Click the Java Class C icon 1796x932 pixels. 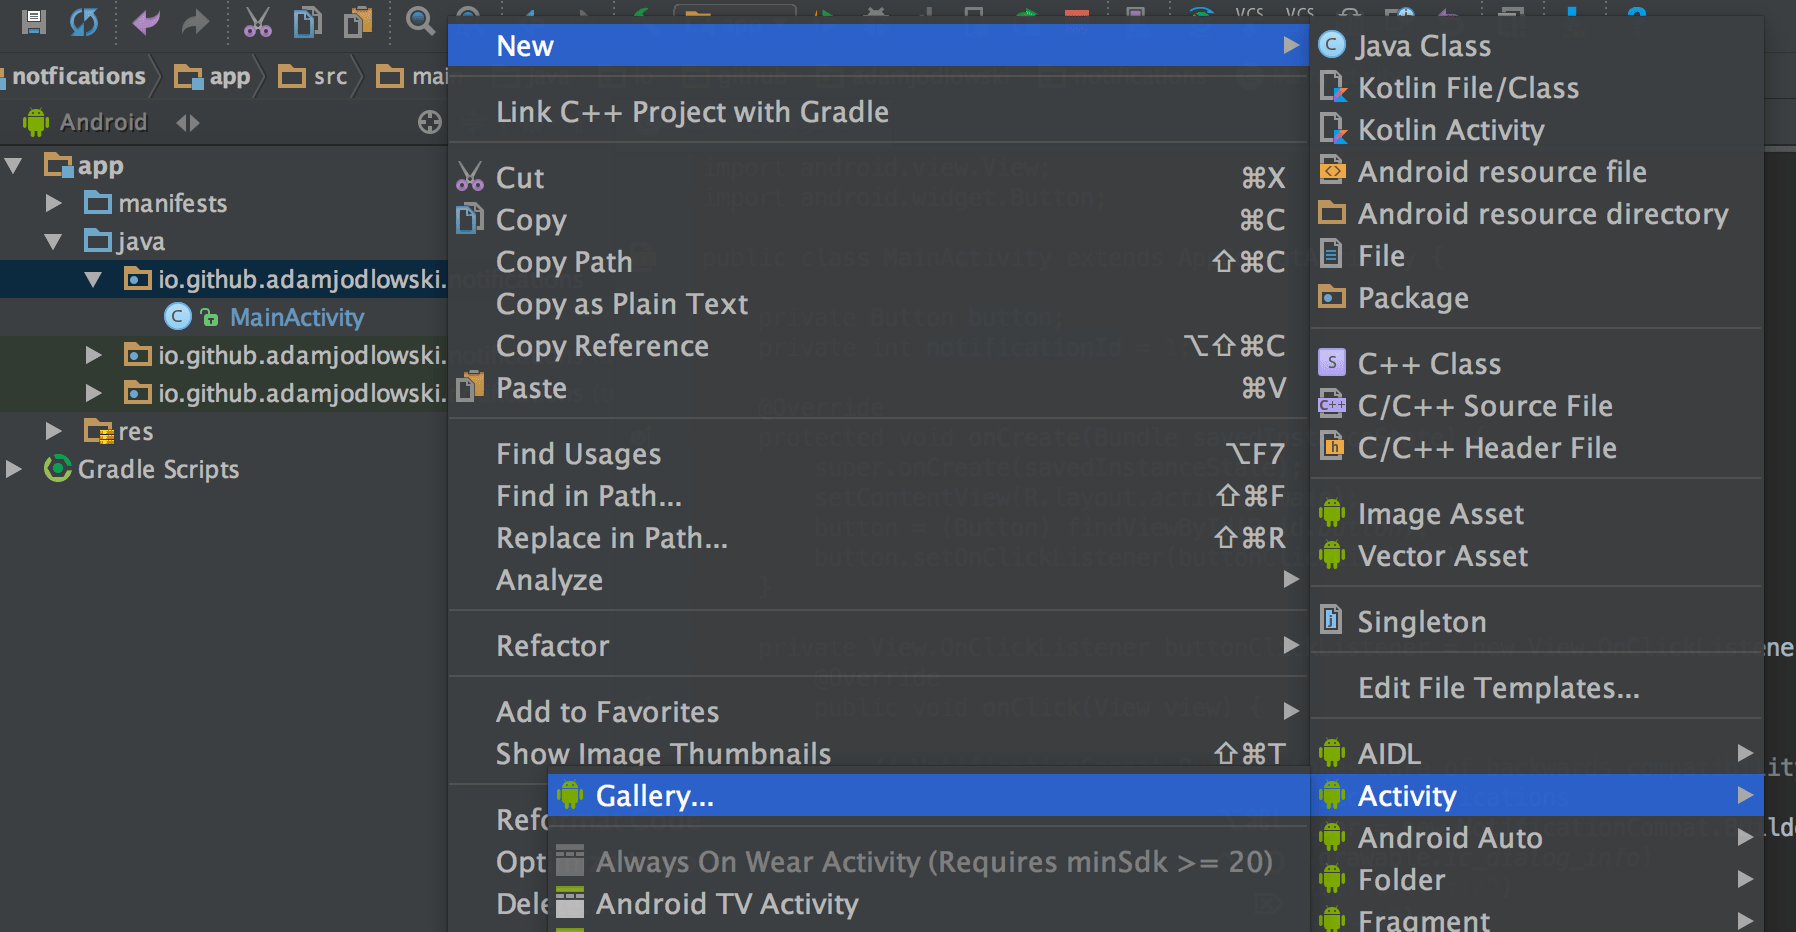(1332, 45)
